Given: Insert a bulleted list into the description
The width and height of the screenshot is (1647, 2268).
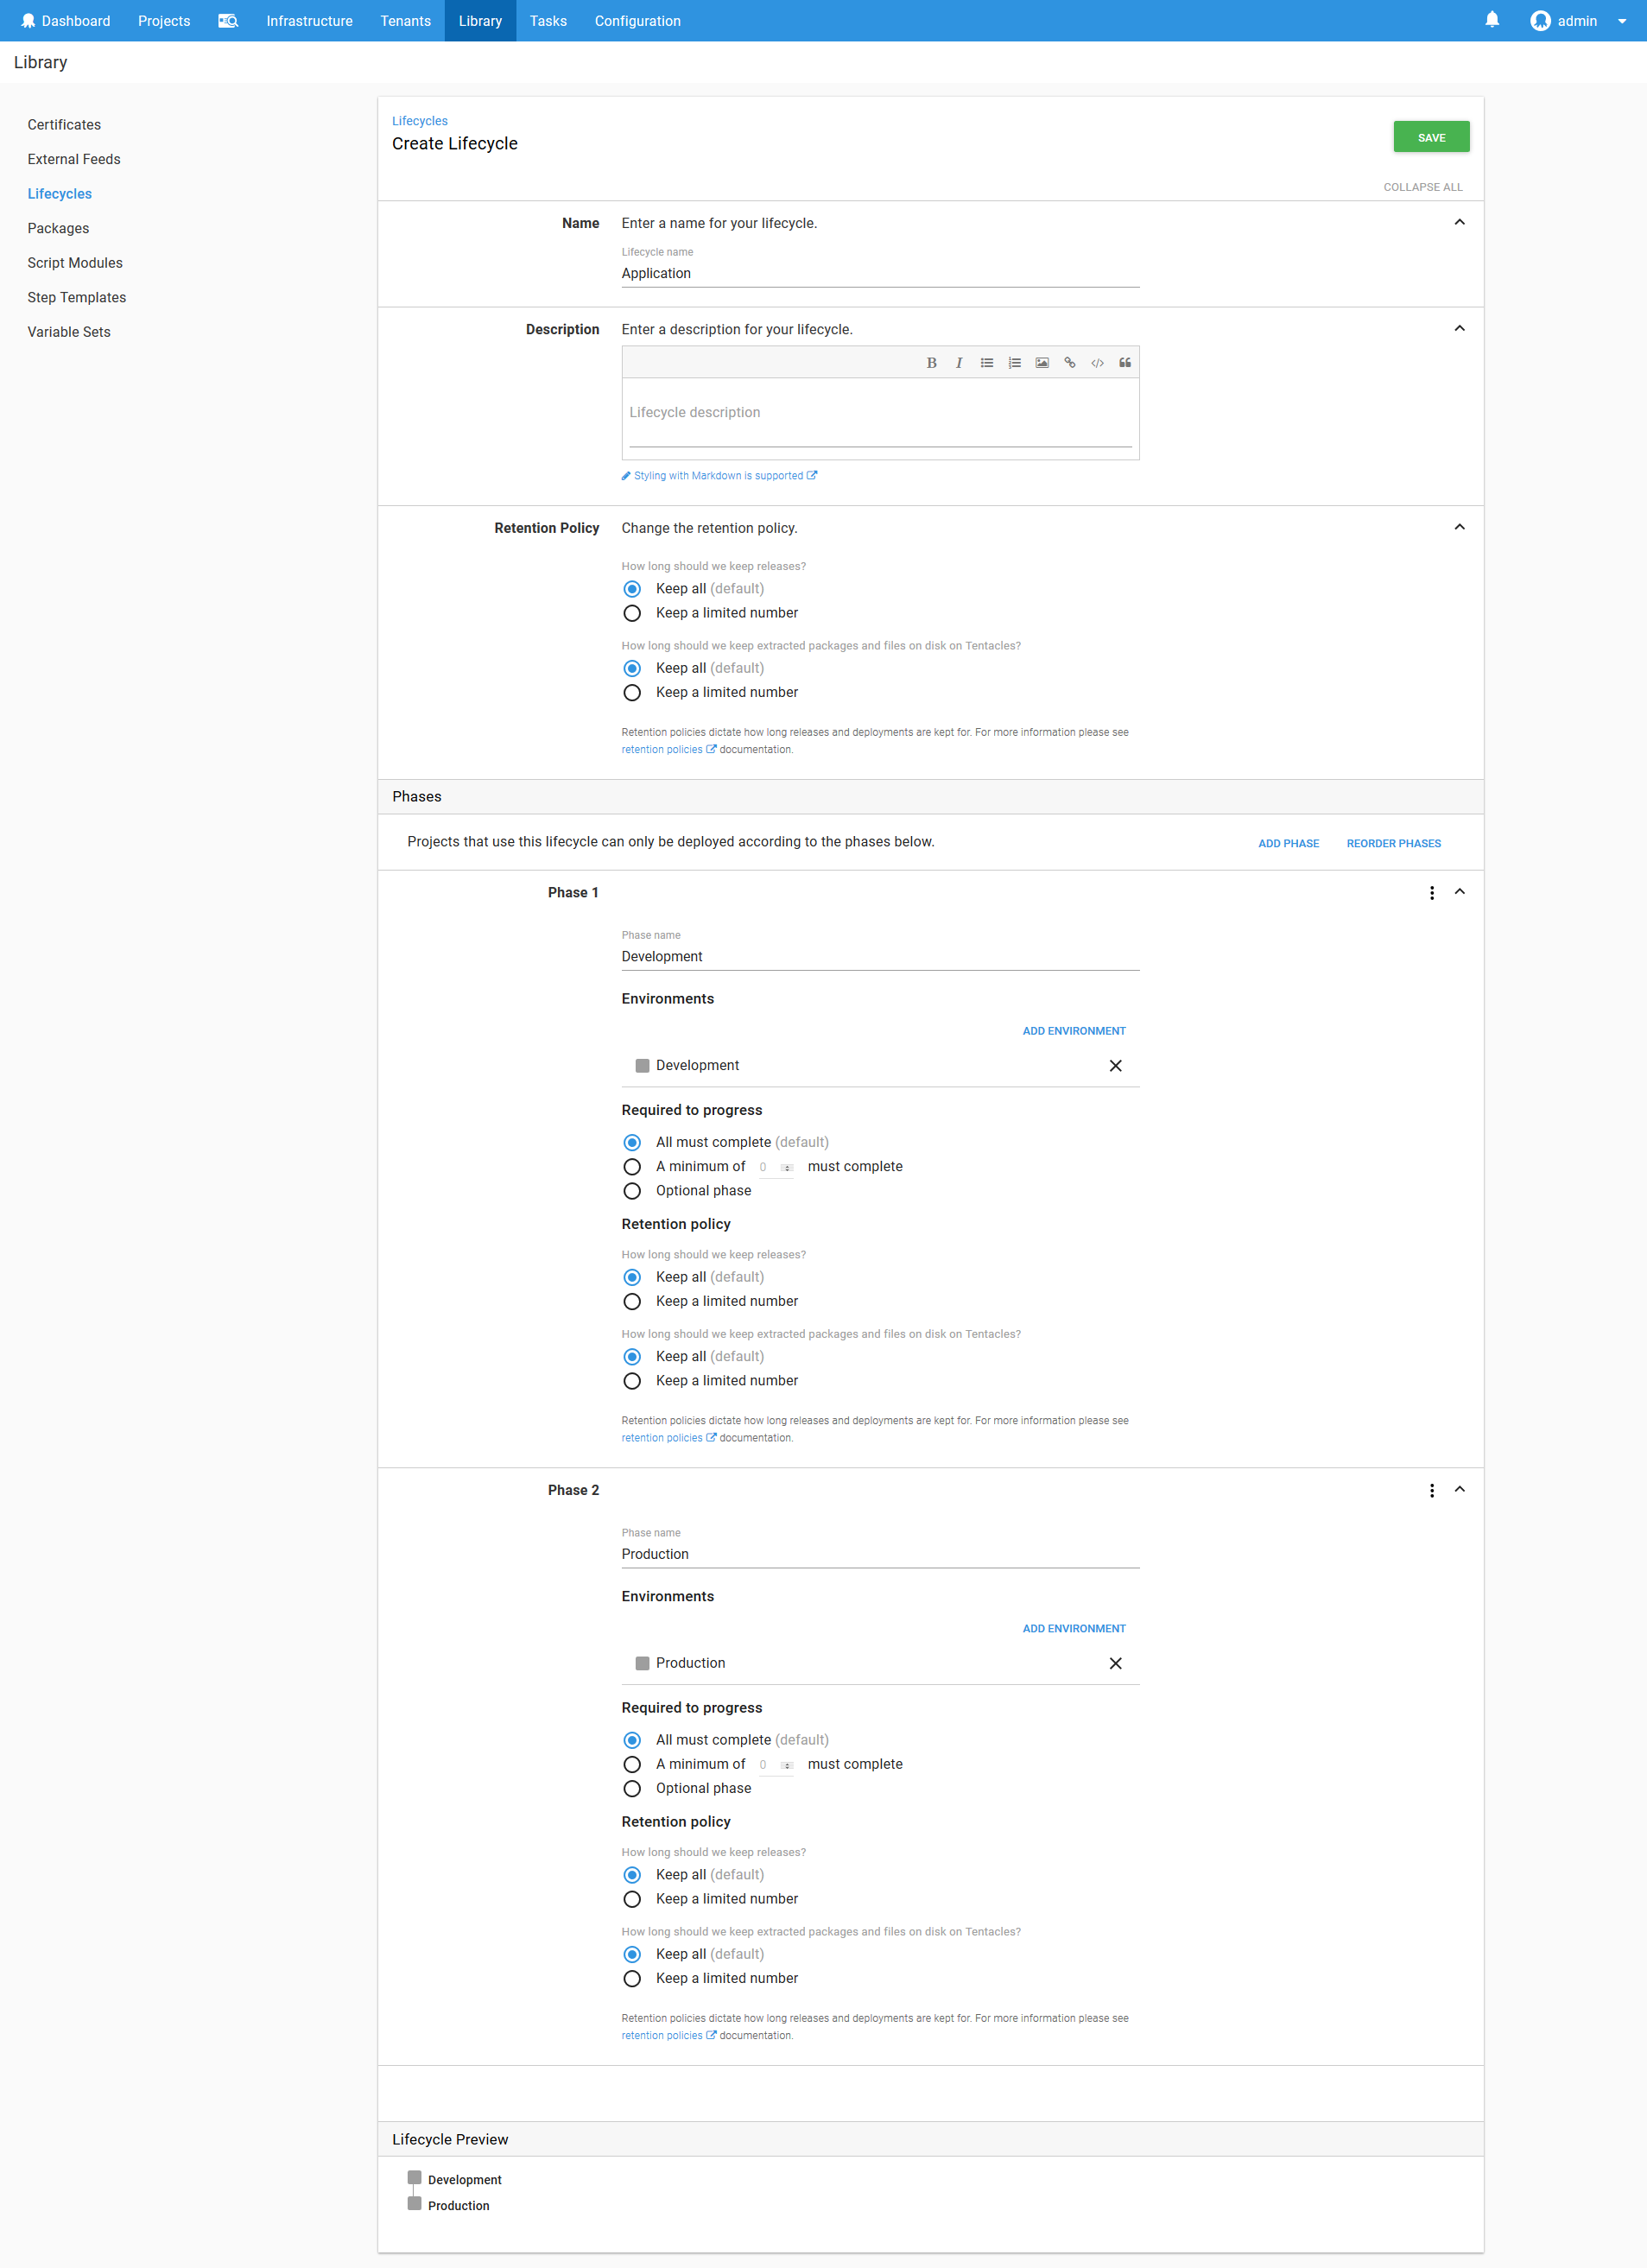Looking at the screenshot, I should [987, 362].
